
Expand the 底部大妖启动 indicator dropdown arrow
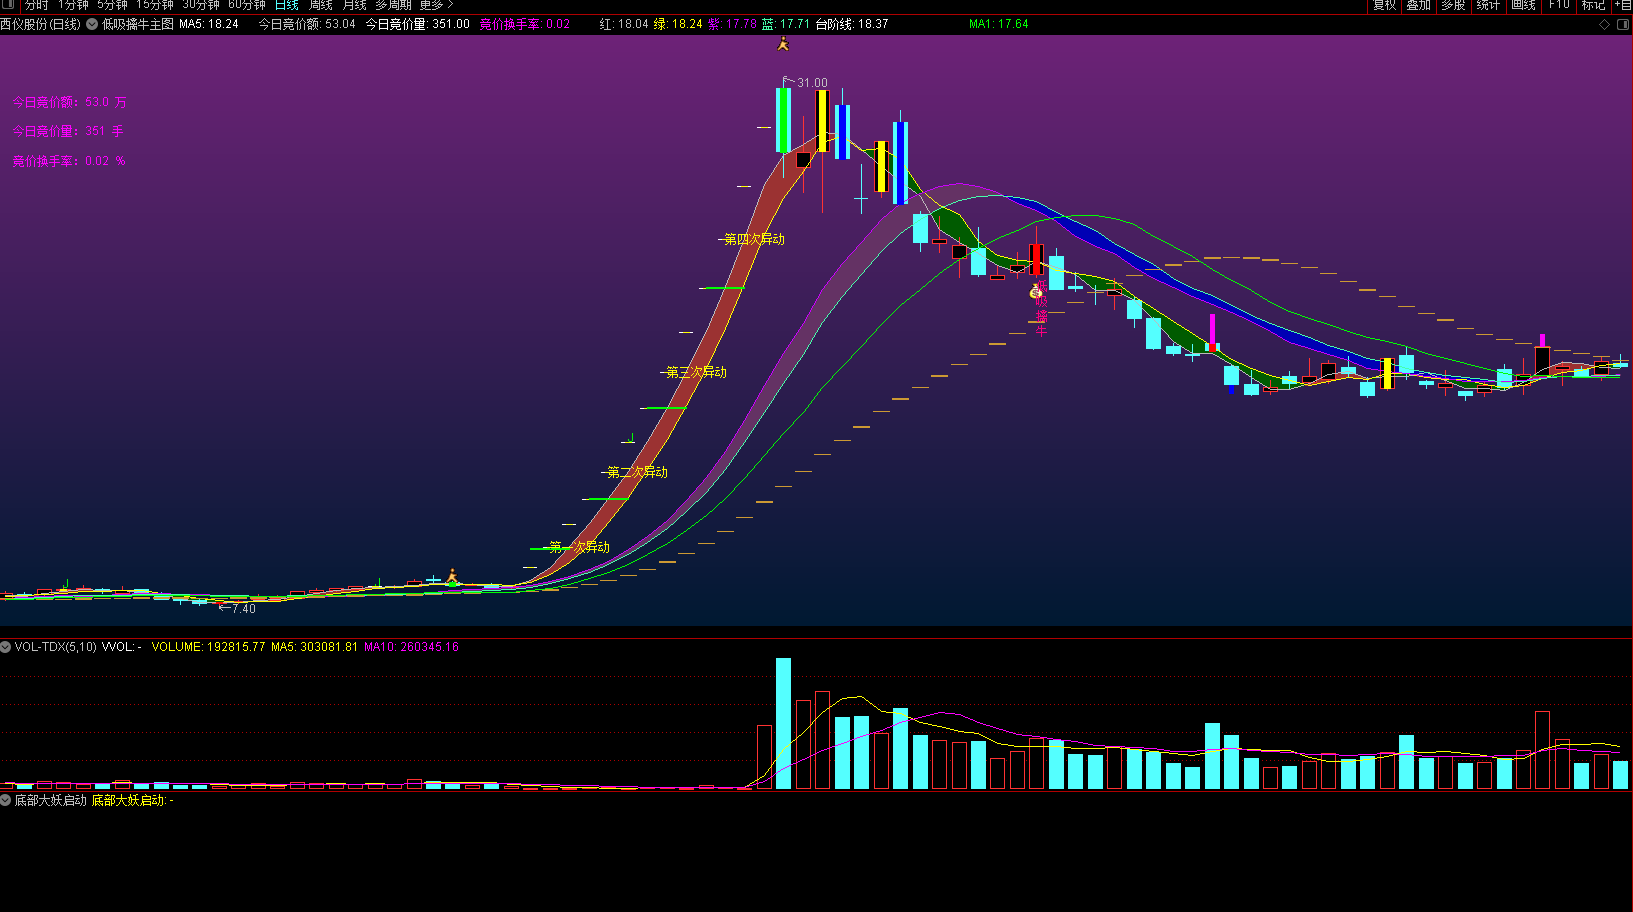[x=6, y=800]
